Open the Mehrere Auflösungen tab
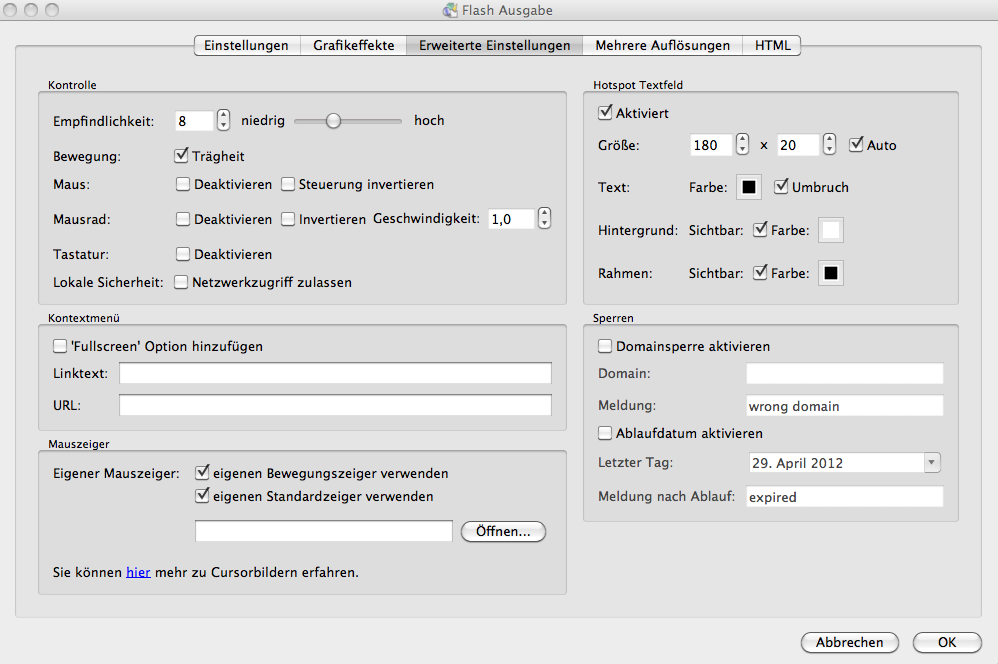 (x=663, y=45)
